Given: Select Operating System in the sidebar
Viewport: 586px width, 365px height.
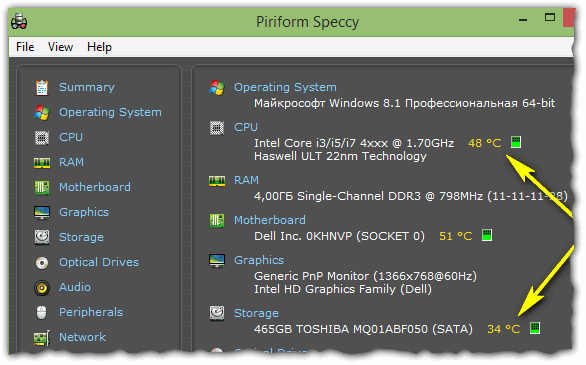Looking at the screenshot, I should click(x=110, y=112).
